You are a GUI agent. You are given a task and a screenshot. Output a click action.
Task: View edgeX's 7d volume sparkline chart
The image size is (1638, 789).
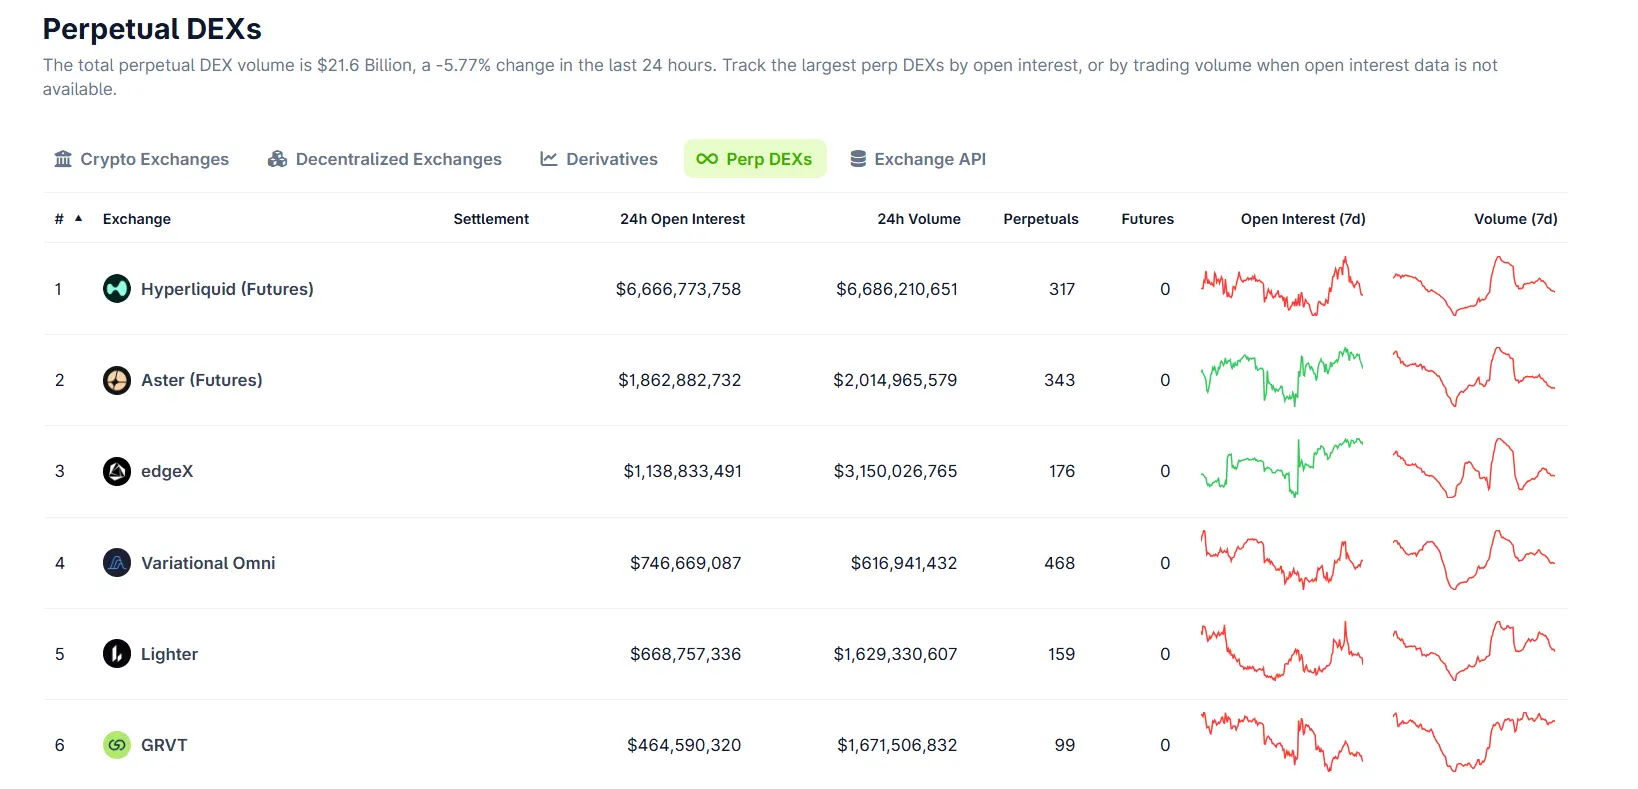[x=1474, y=469]
